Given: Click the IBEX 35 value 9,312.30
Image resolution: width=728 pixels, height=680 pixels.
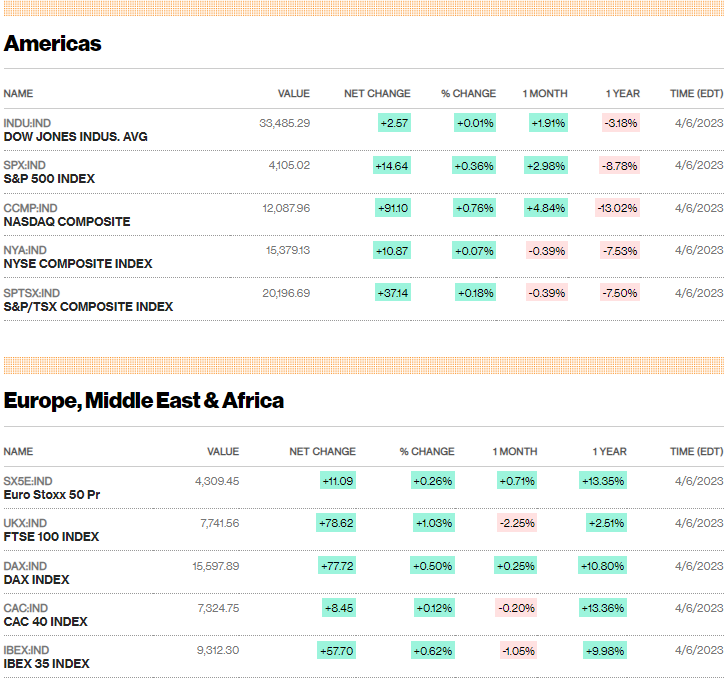Looking at the screenshot, I should click(x=218, y=650).
